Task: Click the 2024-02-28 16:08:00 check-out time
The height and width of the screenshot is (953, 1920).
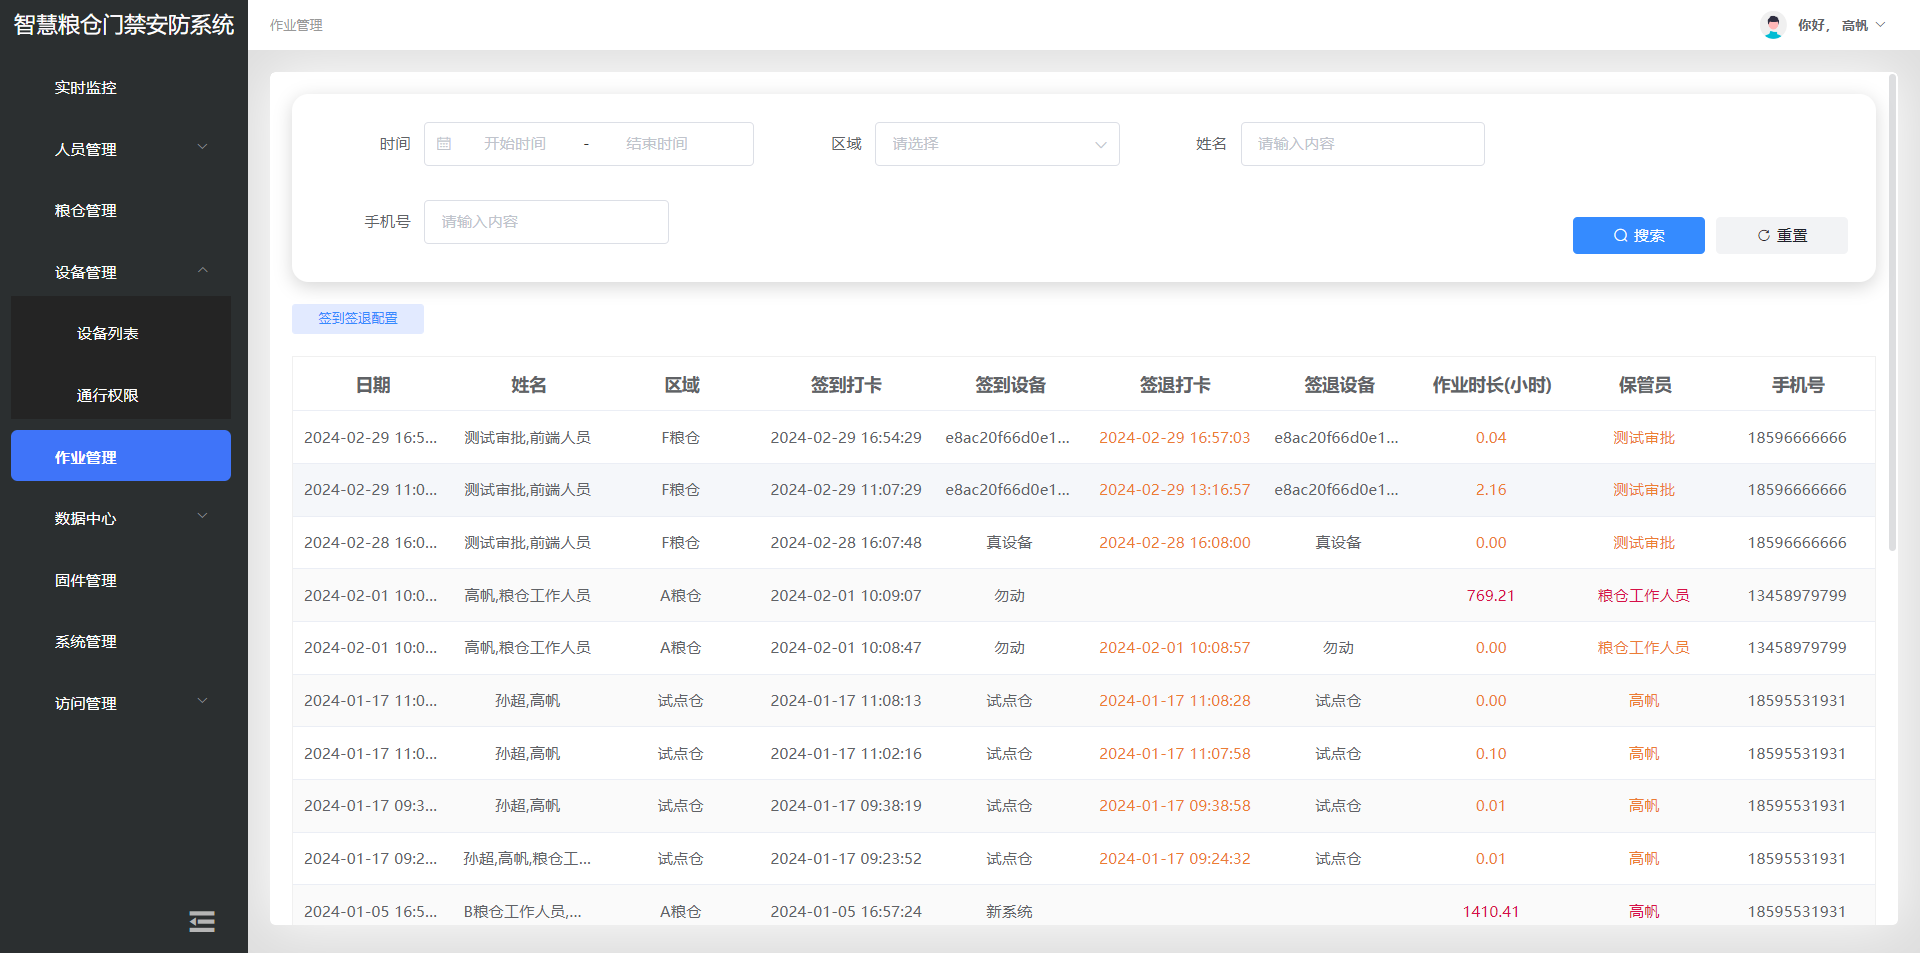Action: point(1174,543)
